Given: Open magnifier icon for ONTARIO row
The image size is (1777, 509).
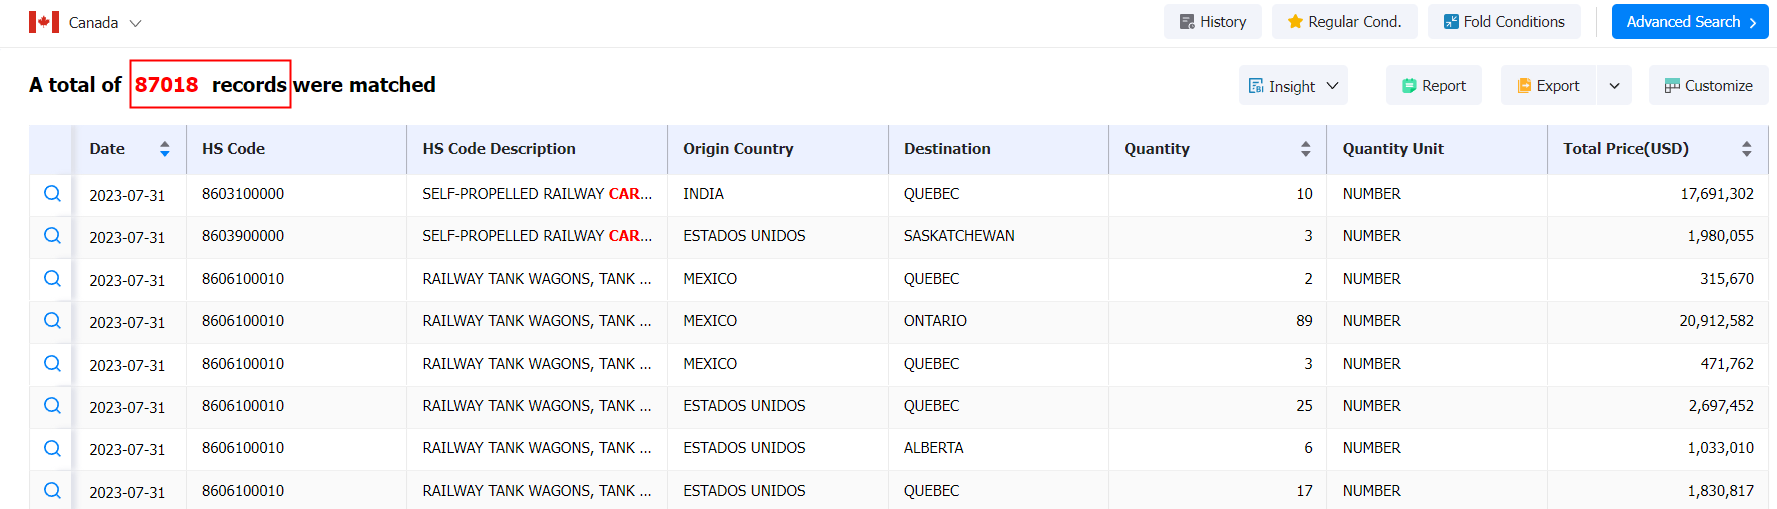Looking at the screenshot, I should point(52,320).
